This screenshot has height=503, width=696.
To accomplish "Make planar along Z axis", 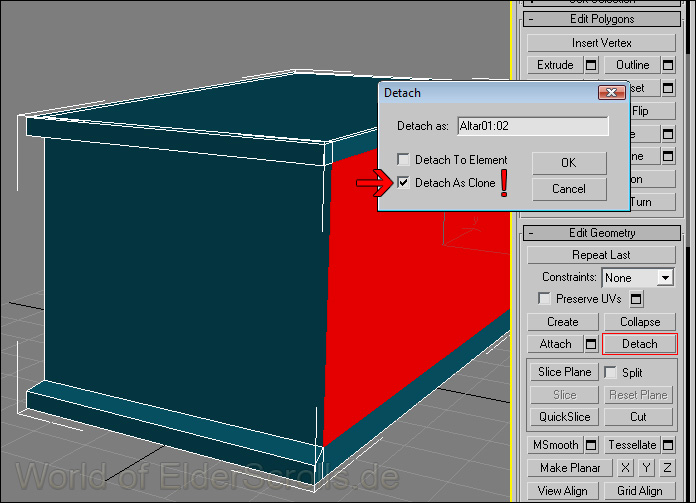I will pos(667,468).
